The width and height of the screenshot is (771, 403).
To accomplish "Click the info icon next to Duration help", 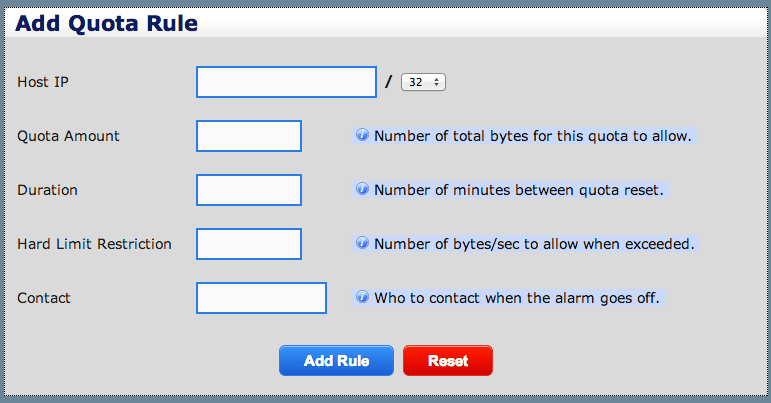I will (363, 189).
